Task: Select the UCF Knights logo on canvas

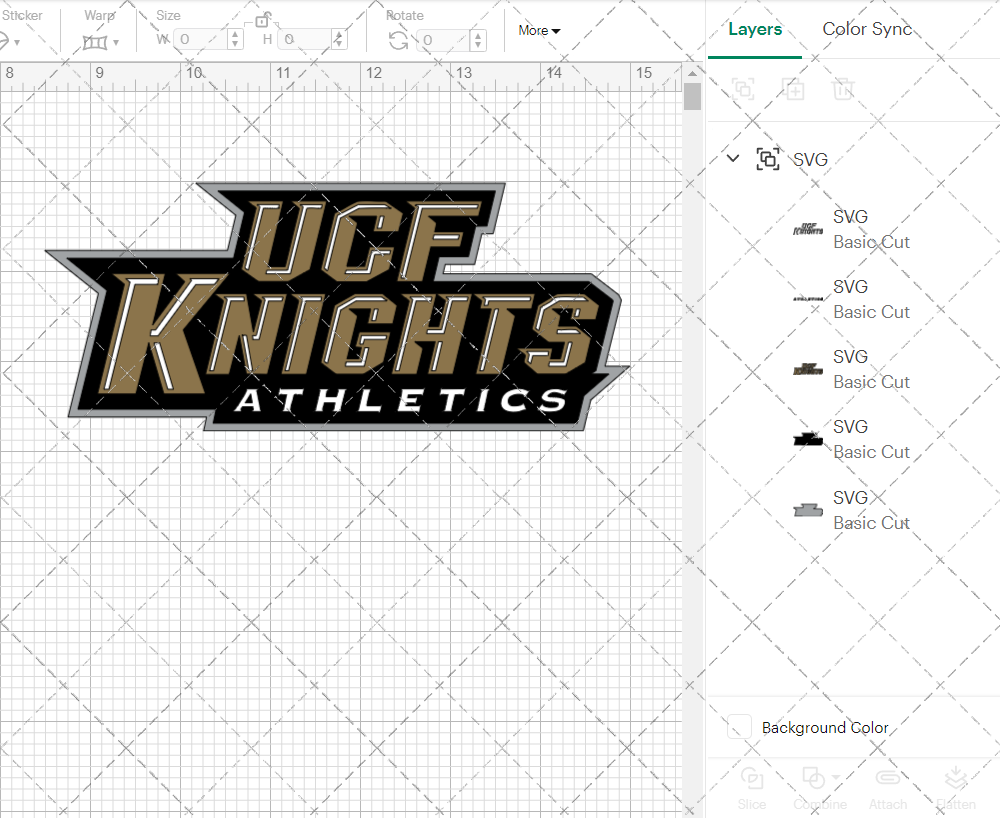Action: coord(337,307)
